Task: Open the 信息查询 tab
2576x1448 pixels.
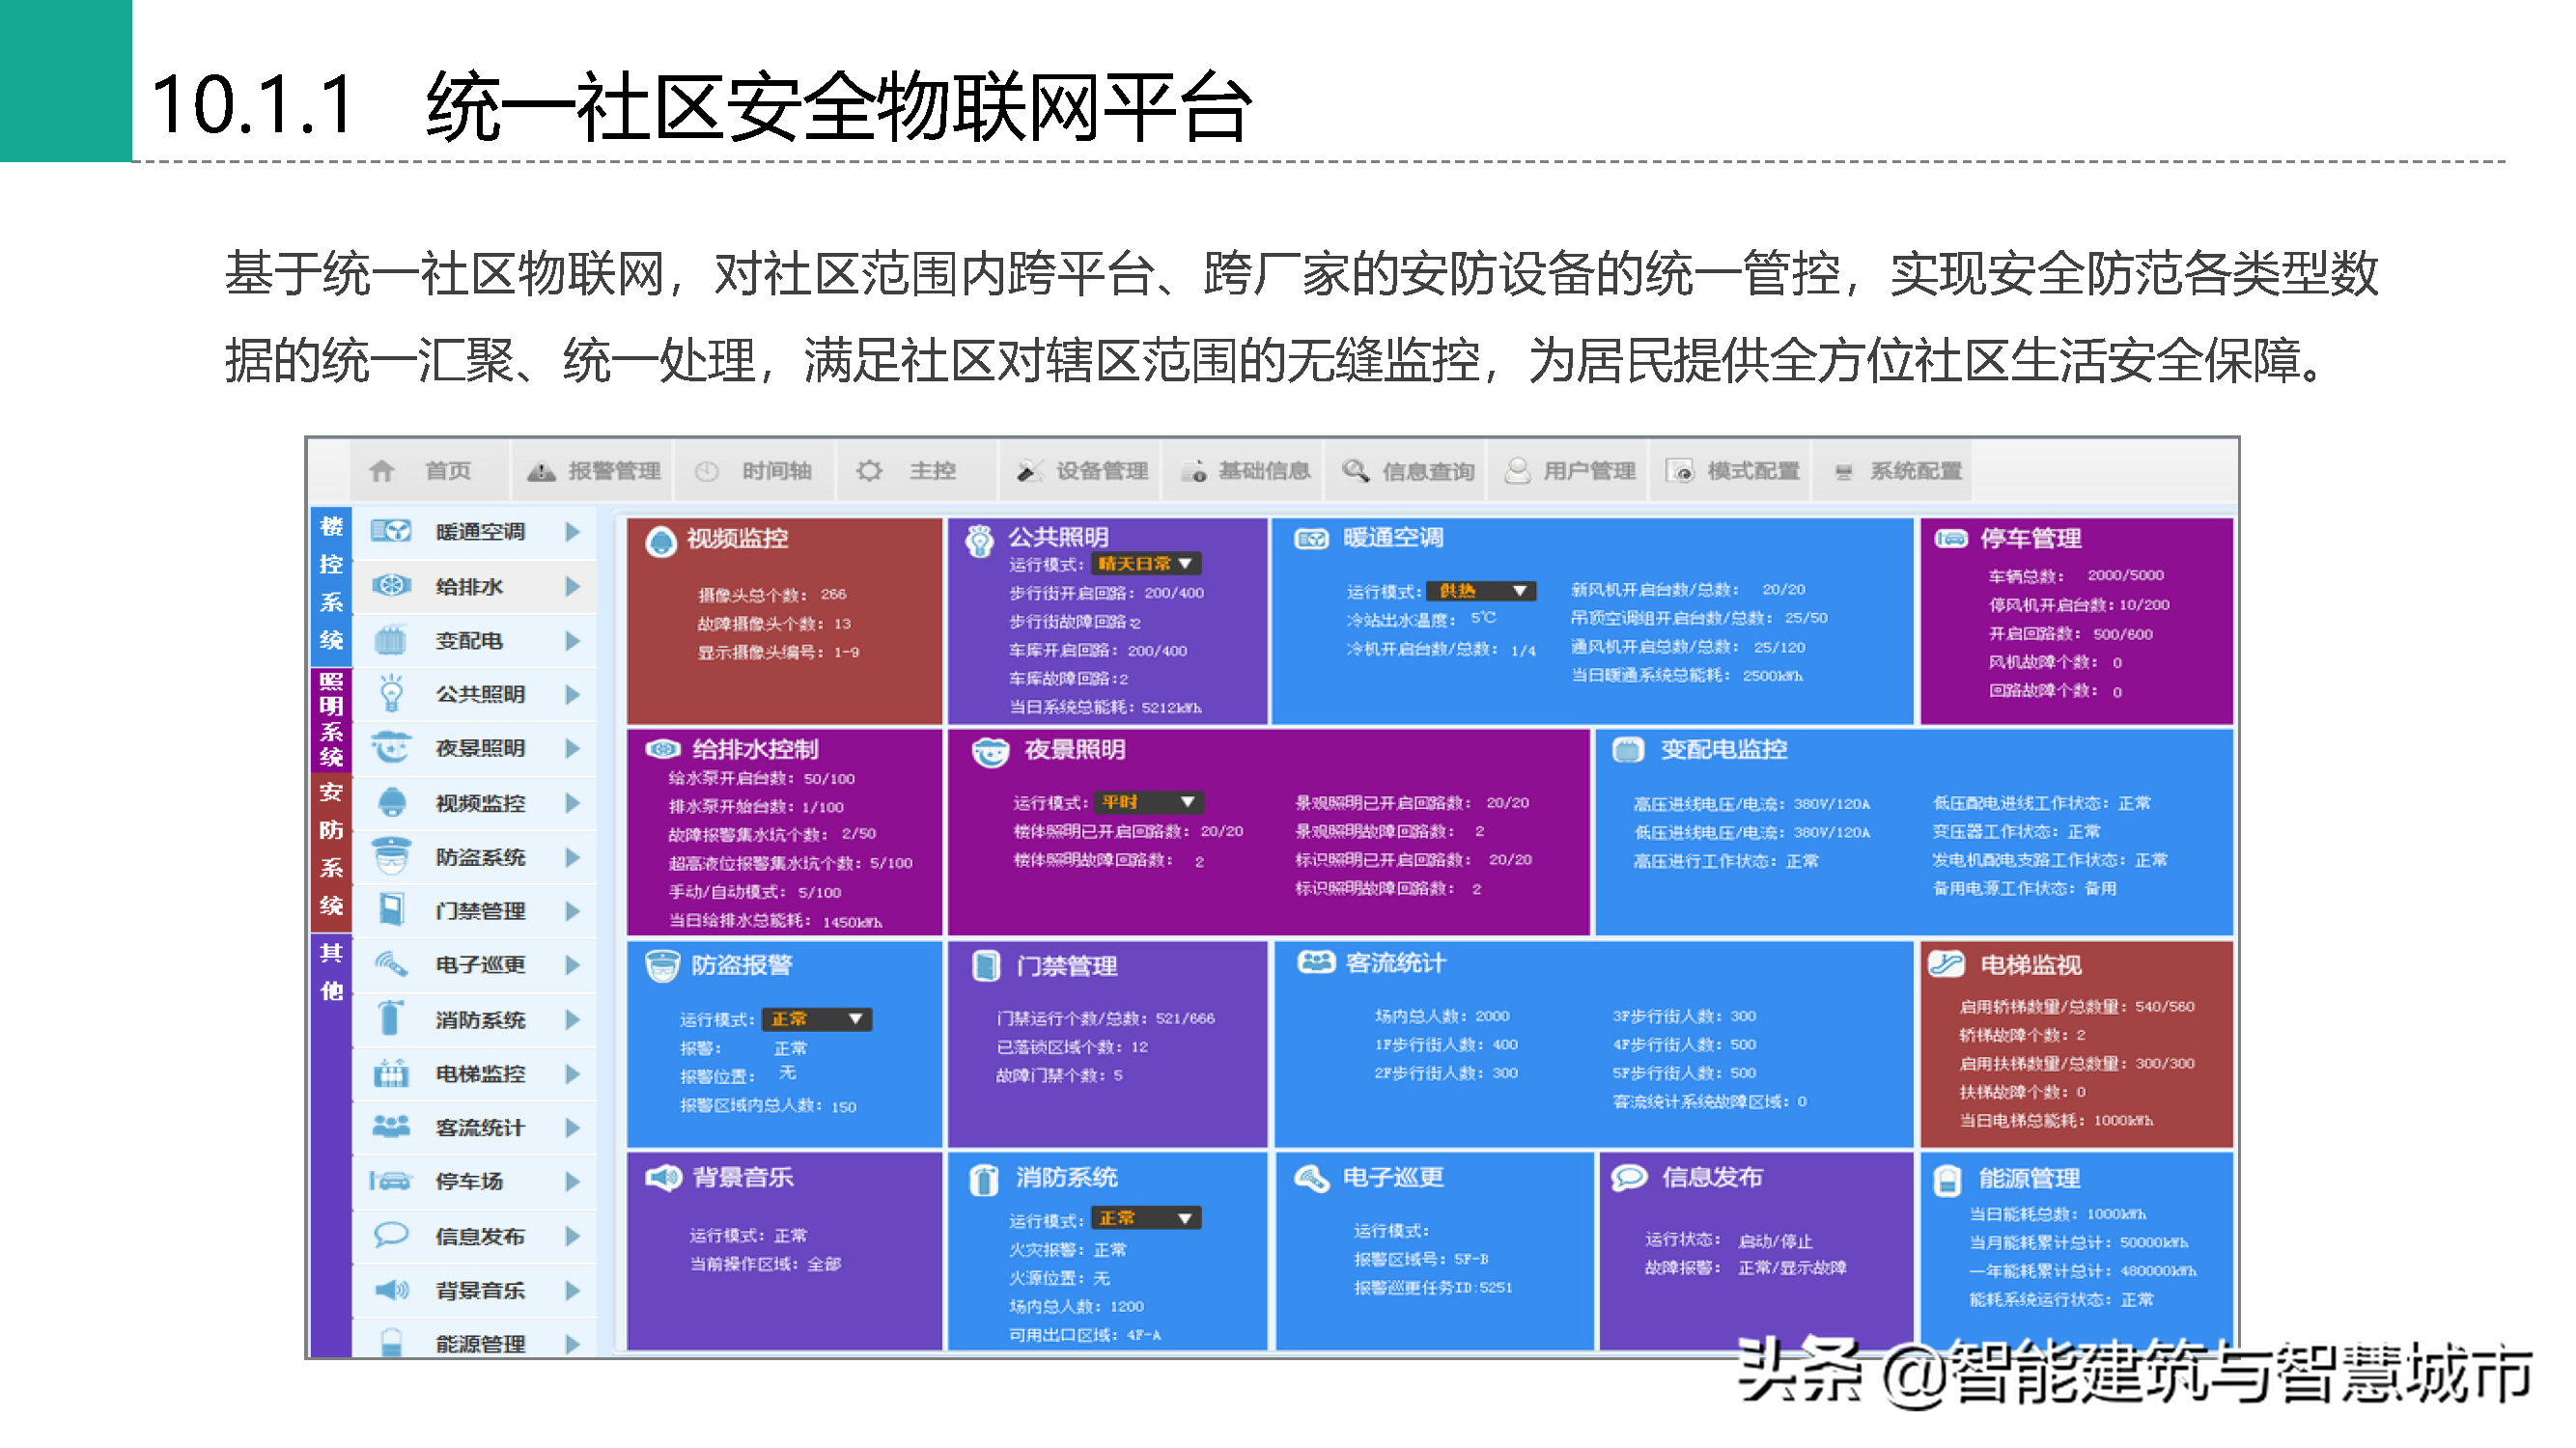Action: (x=1406, y=470)
